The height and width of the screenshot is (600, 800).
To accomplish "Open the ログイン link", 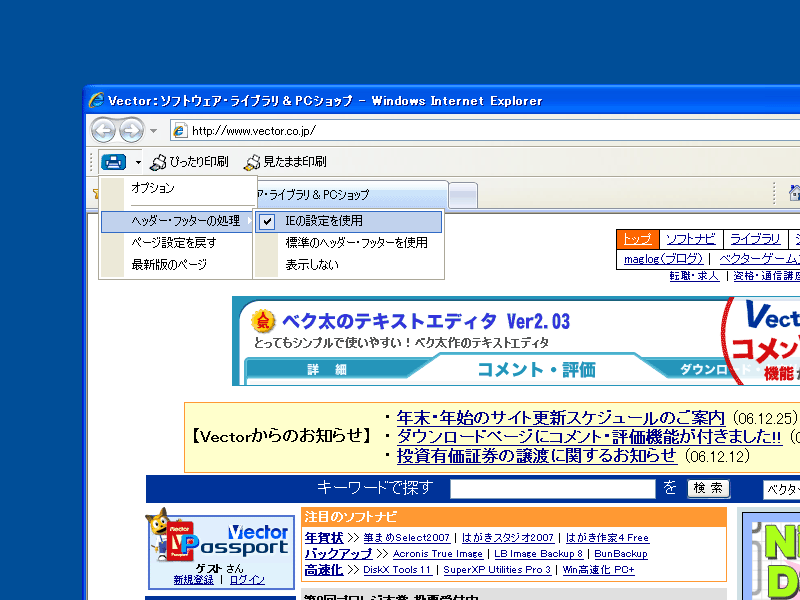I will 247,580.
